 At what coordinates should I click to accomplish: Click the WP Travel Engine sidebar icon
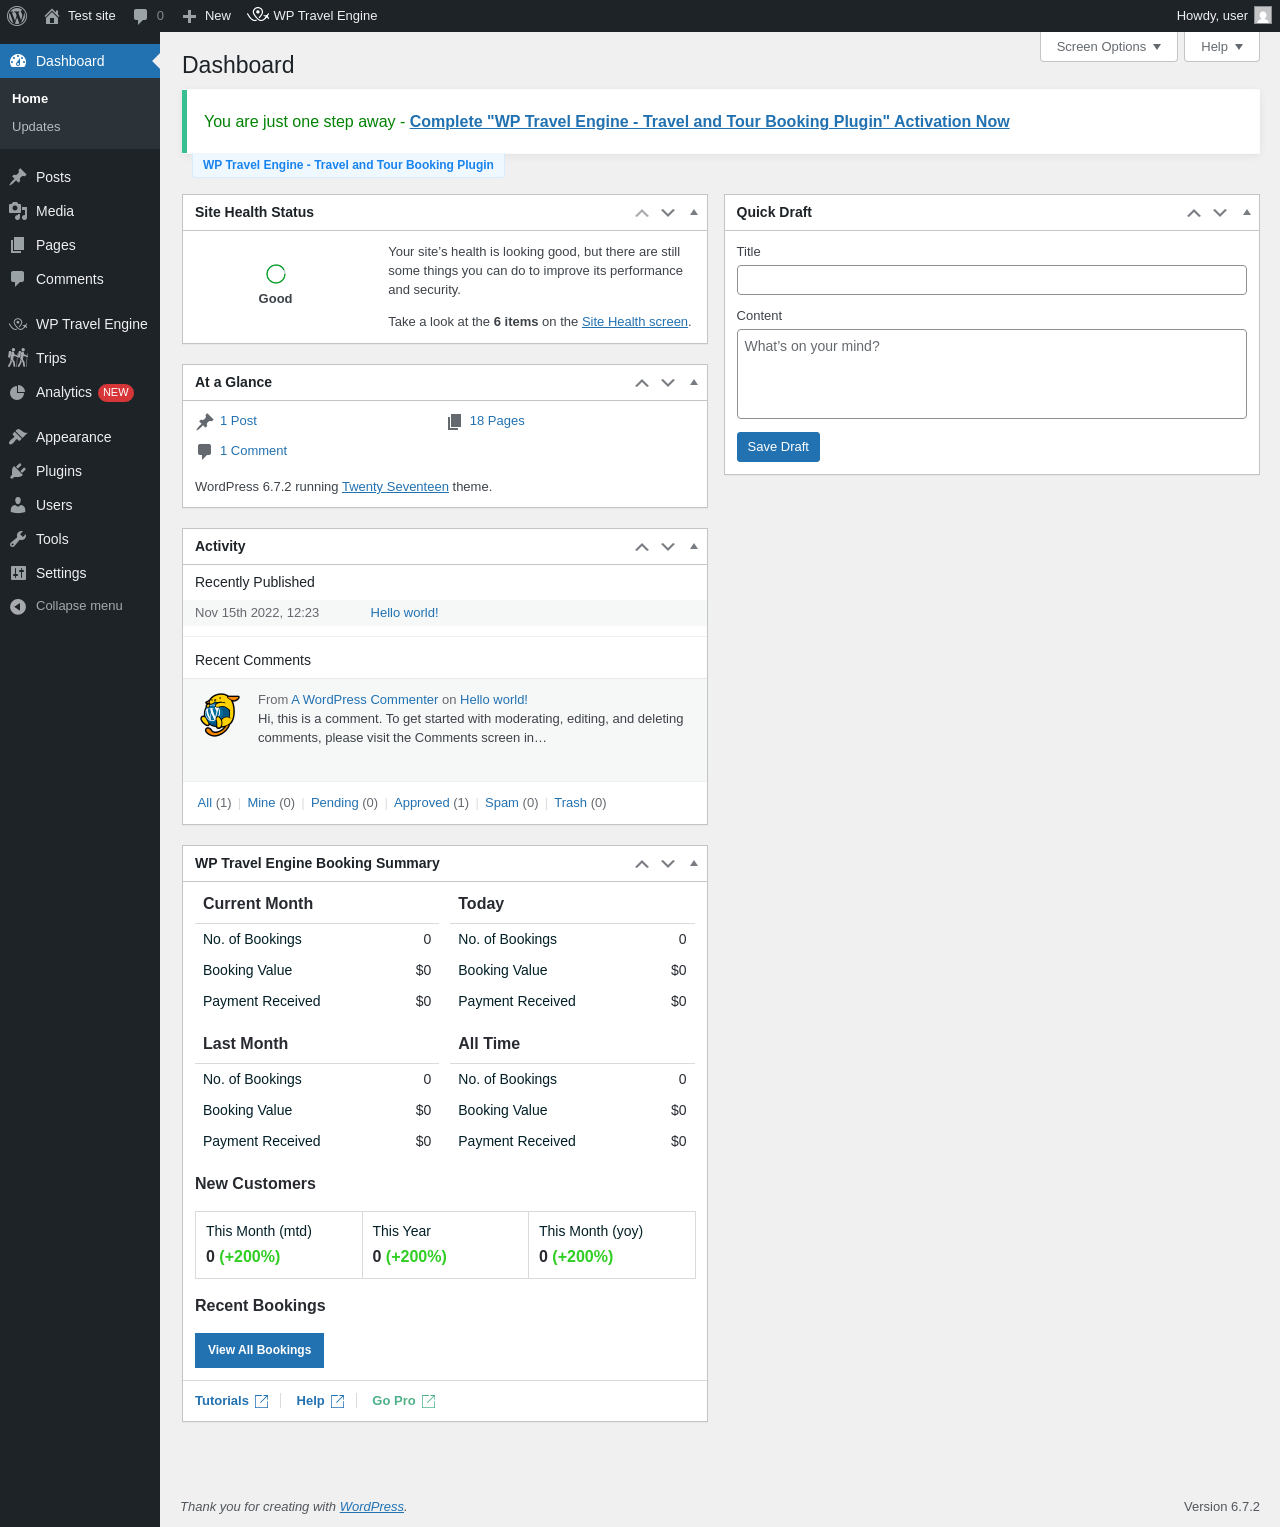click(x=18, y=324)
